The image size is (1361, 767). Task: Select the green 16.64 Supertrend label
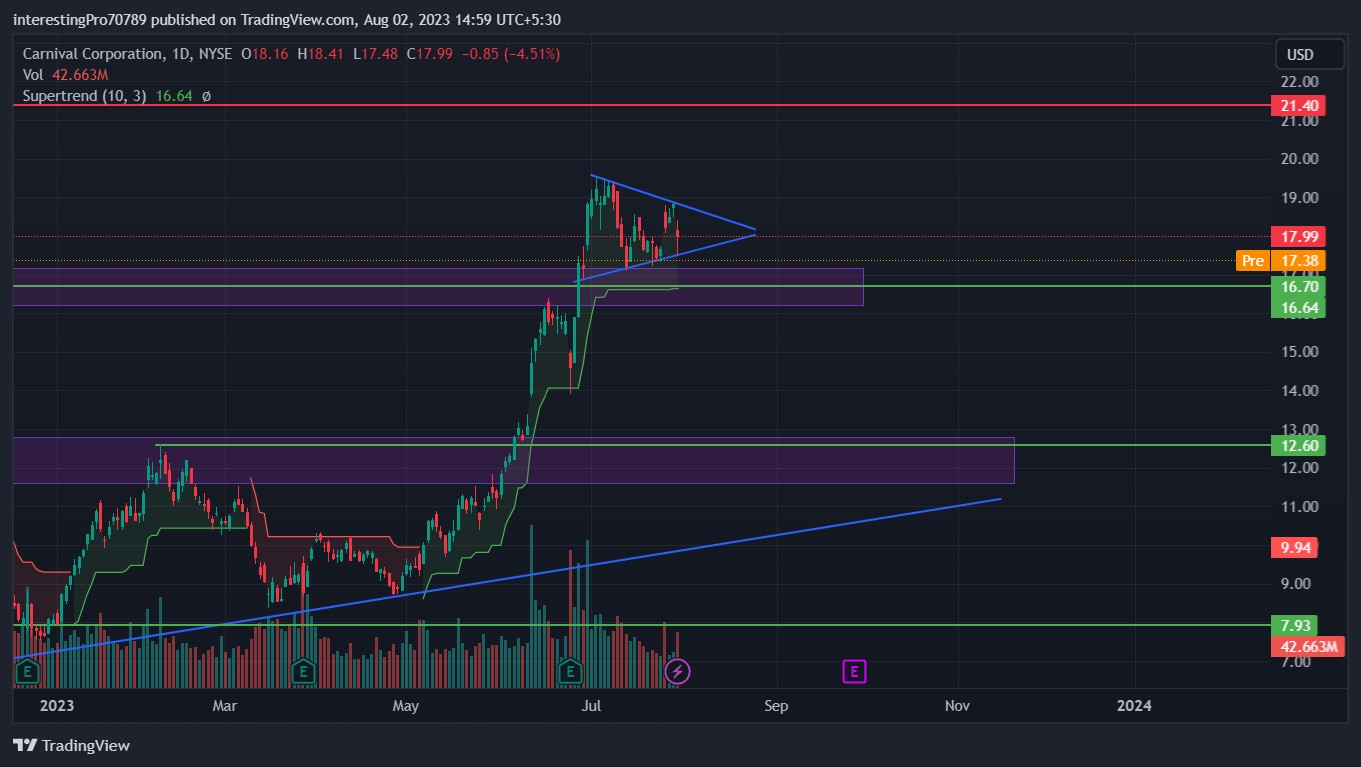(x=1297, y=308)
